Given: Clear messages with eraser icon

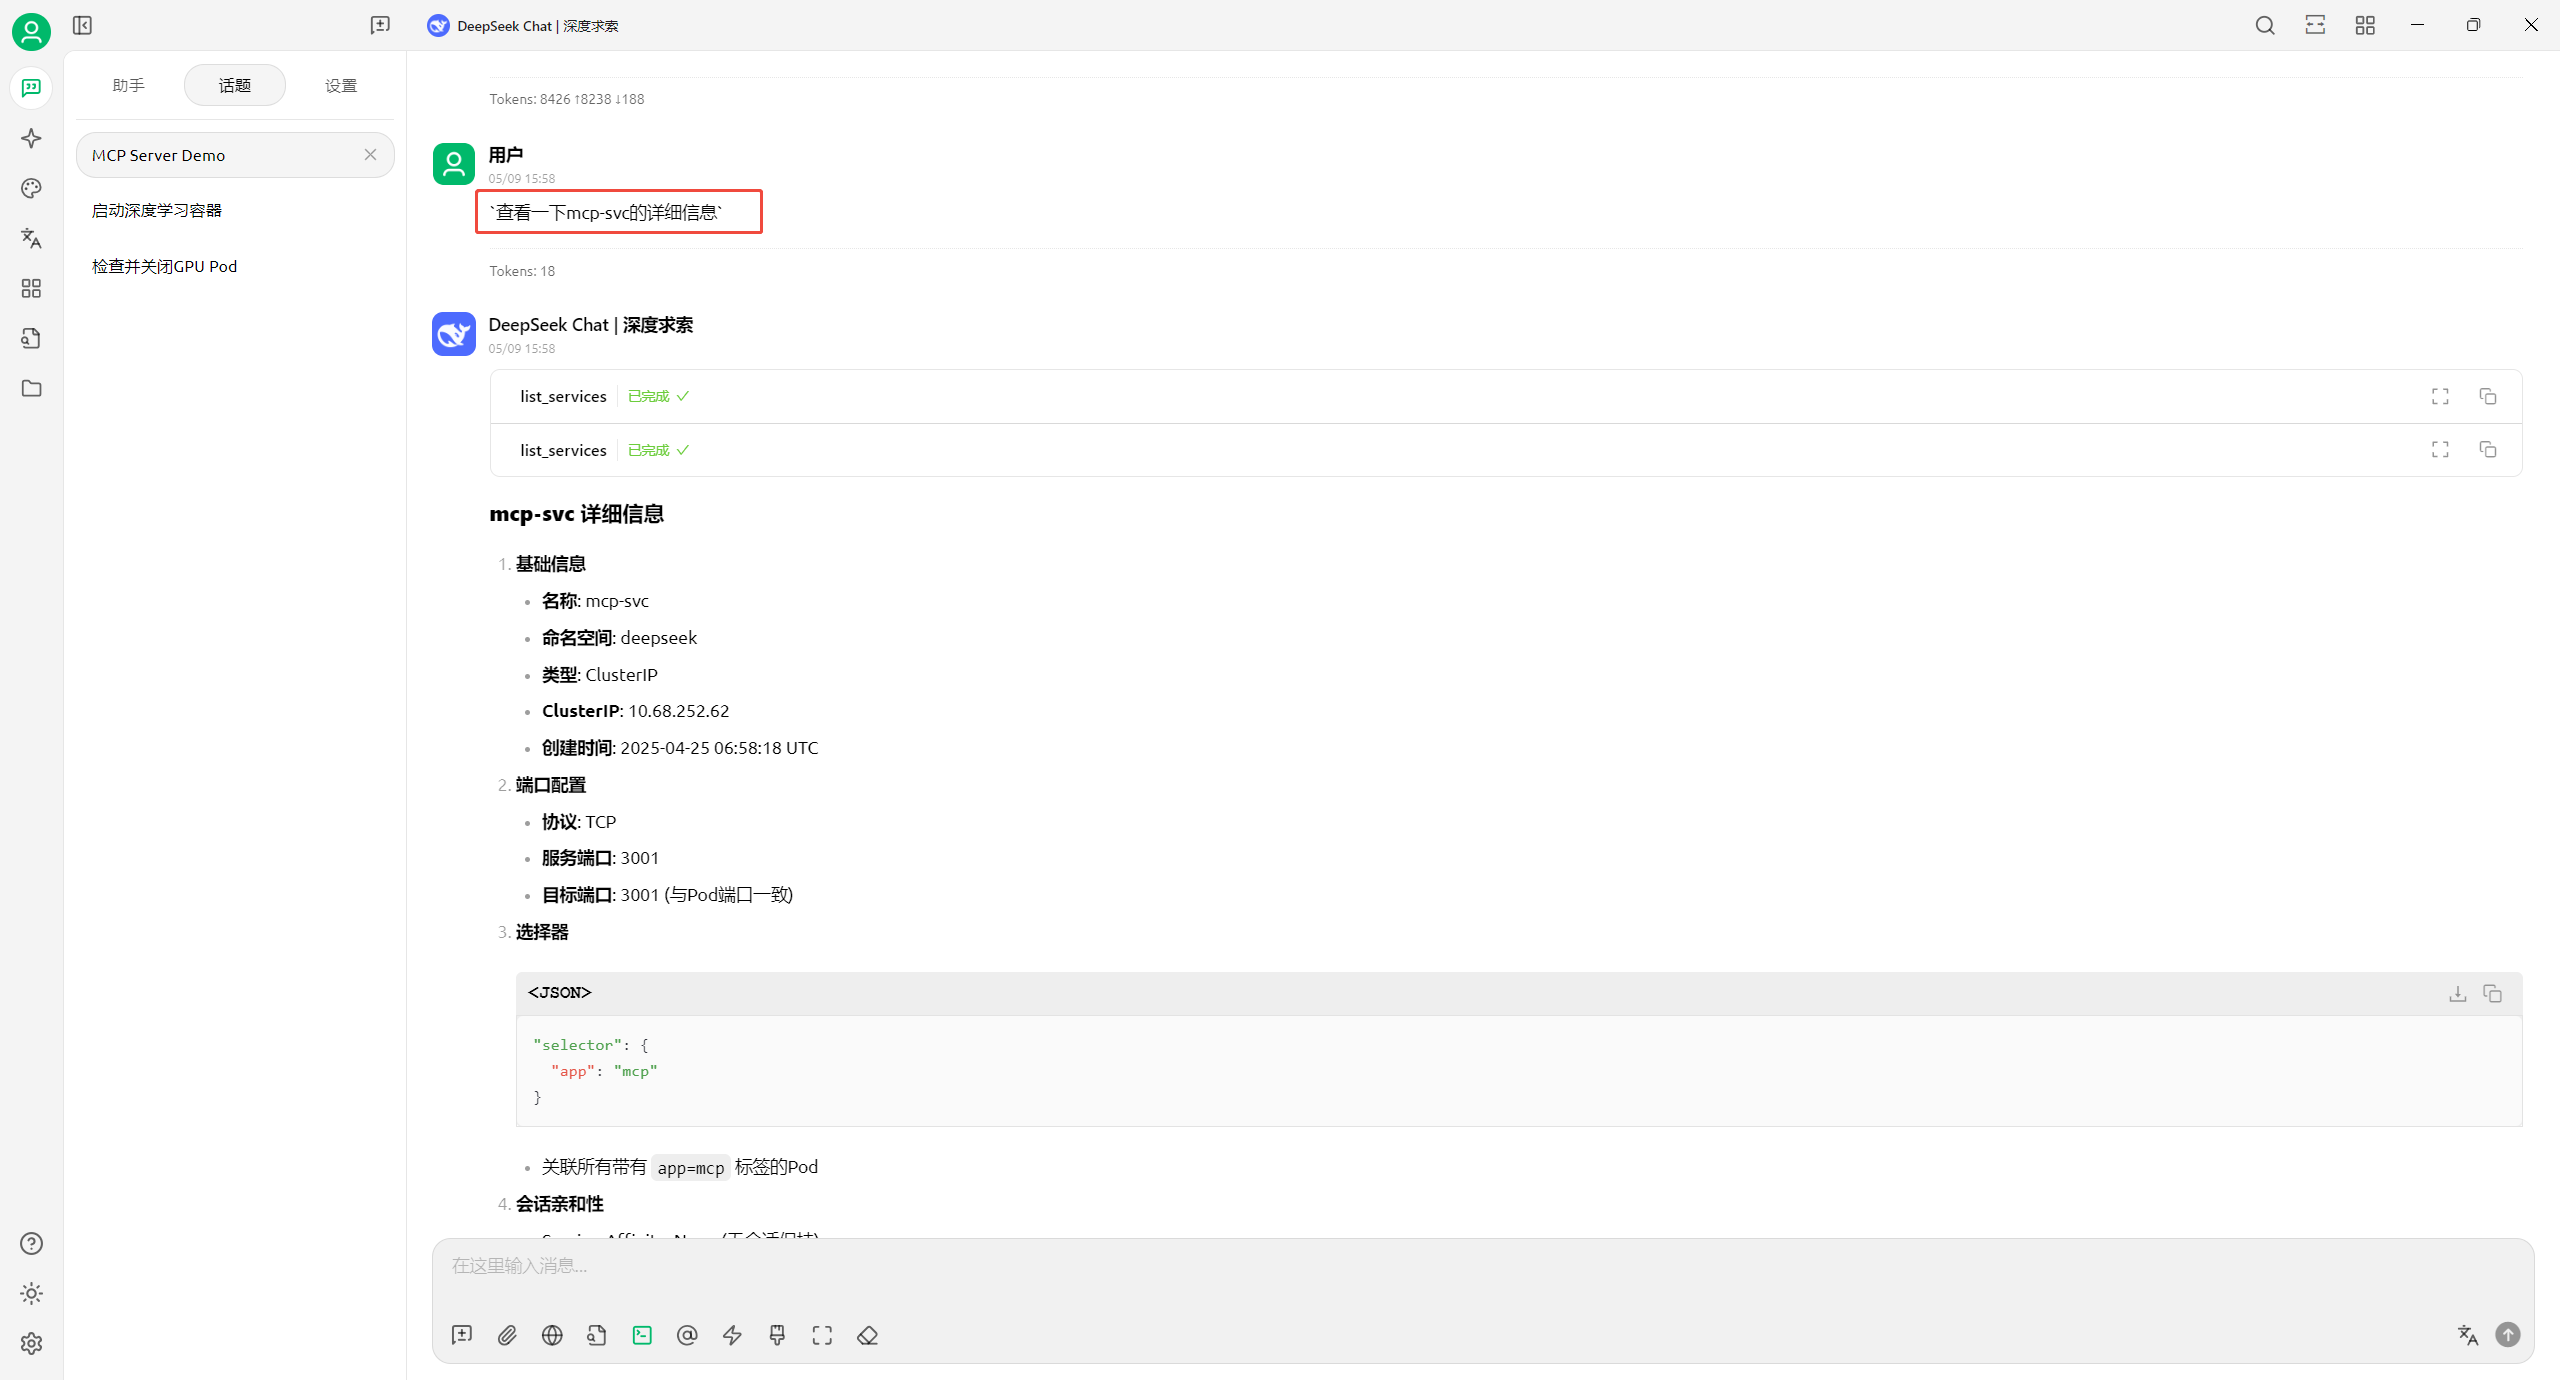Looking at the screenshot, I should coord(867,1335).
